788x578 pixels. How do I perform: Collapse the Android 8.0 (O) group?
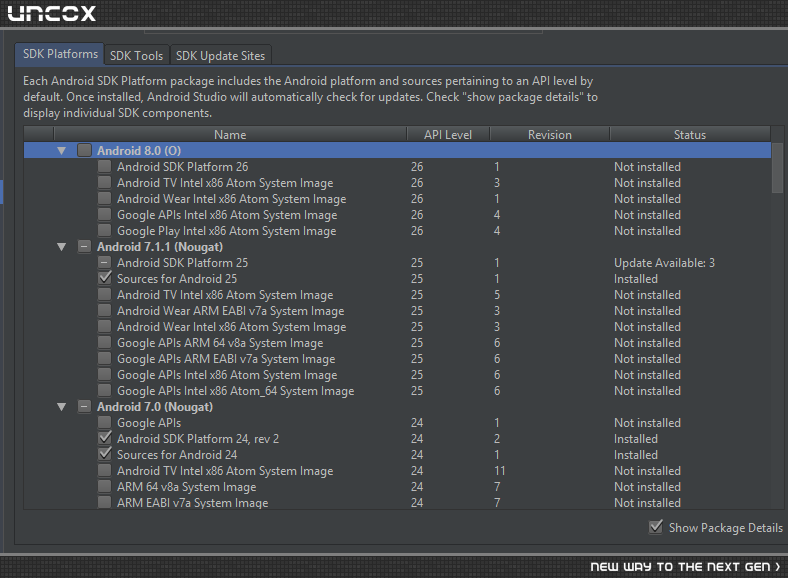point(62,151)
